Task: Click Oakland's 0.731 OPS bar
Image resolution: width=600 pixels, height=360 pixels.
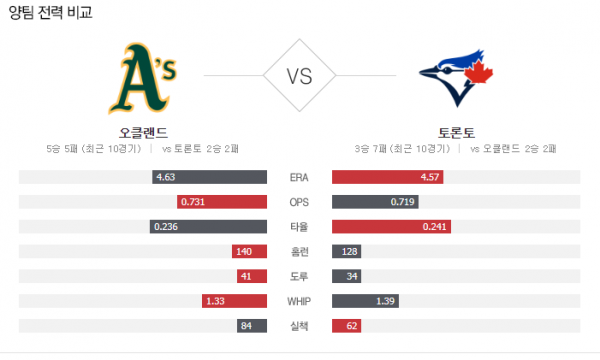Action: coord(222,202)
